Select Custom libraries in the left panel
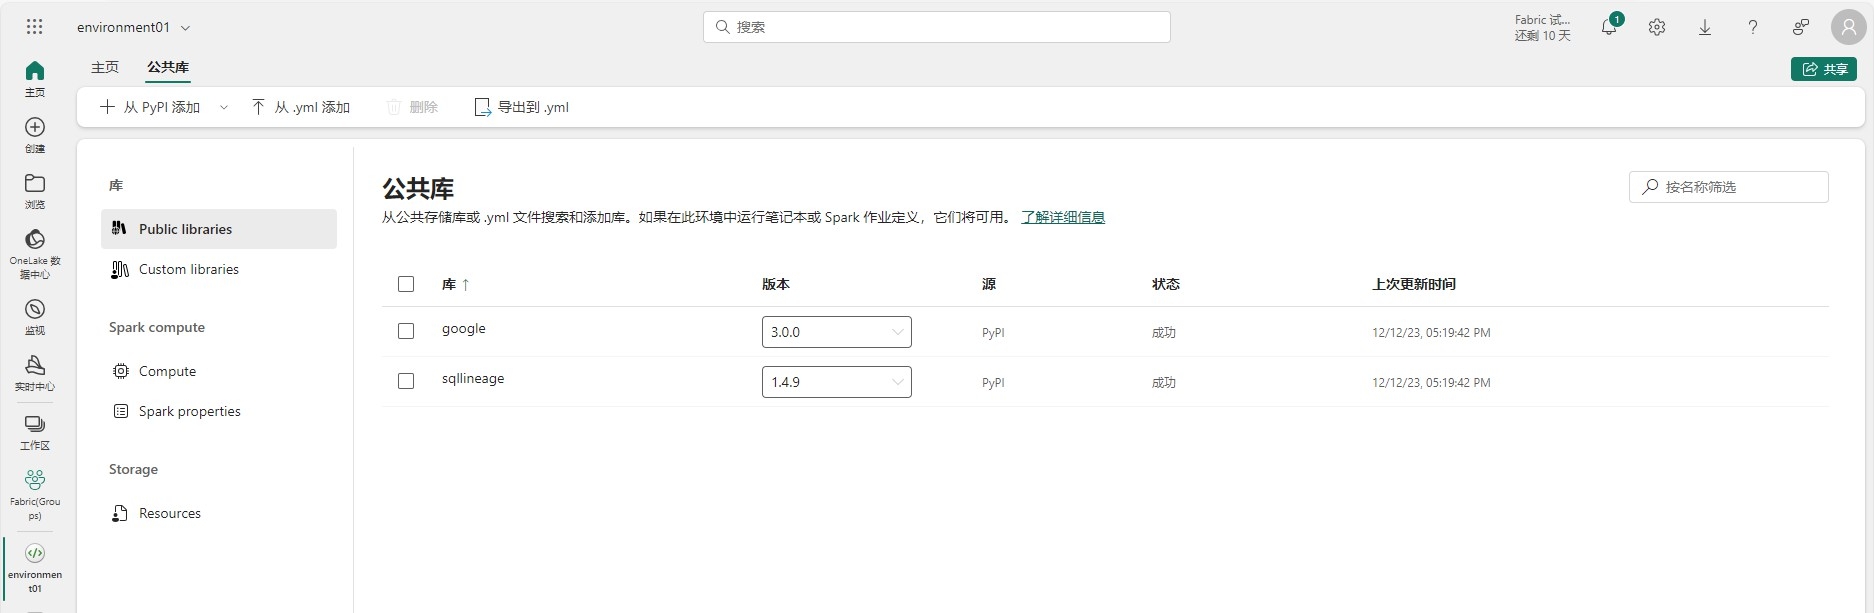 pyautogui.click(x=188, y=269)
